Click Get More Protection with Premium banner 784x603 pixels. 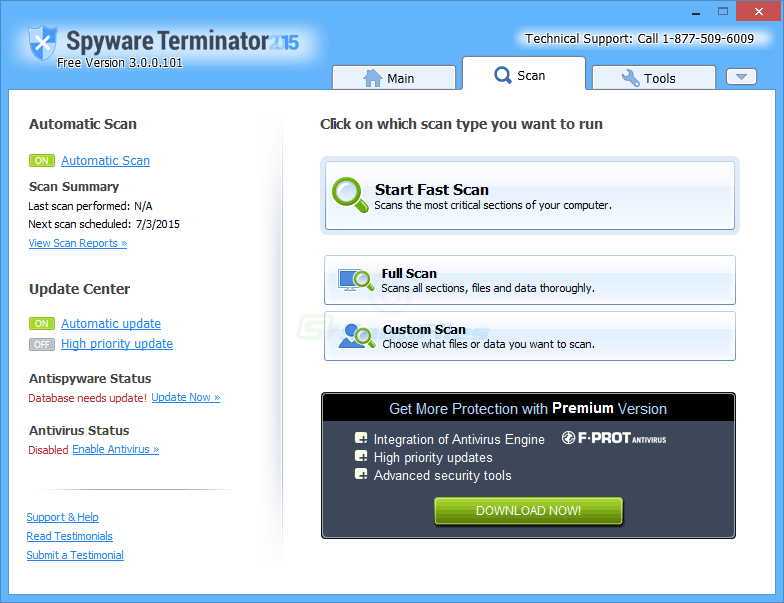click(x=528, y=408)
